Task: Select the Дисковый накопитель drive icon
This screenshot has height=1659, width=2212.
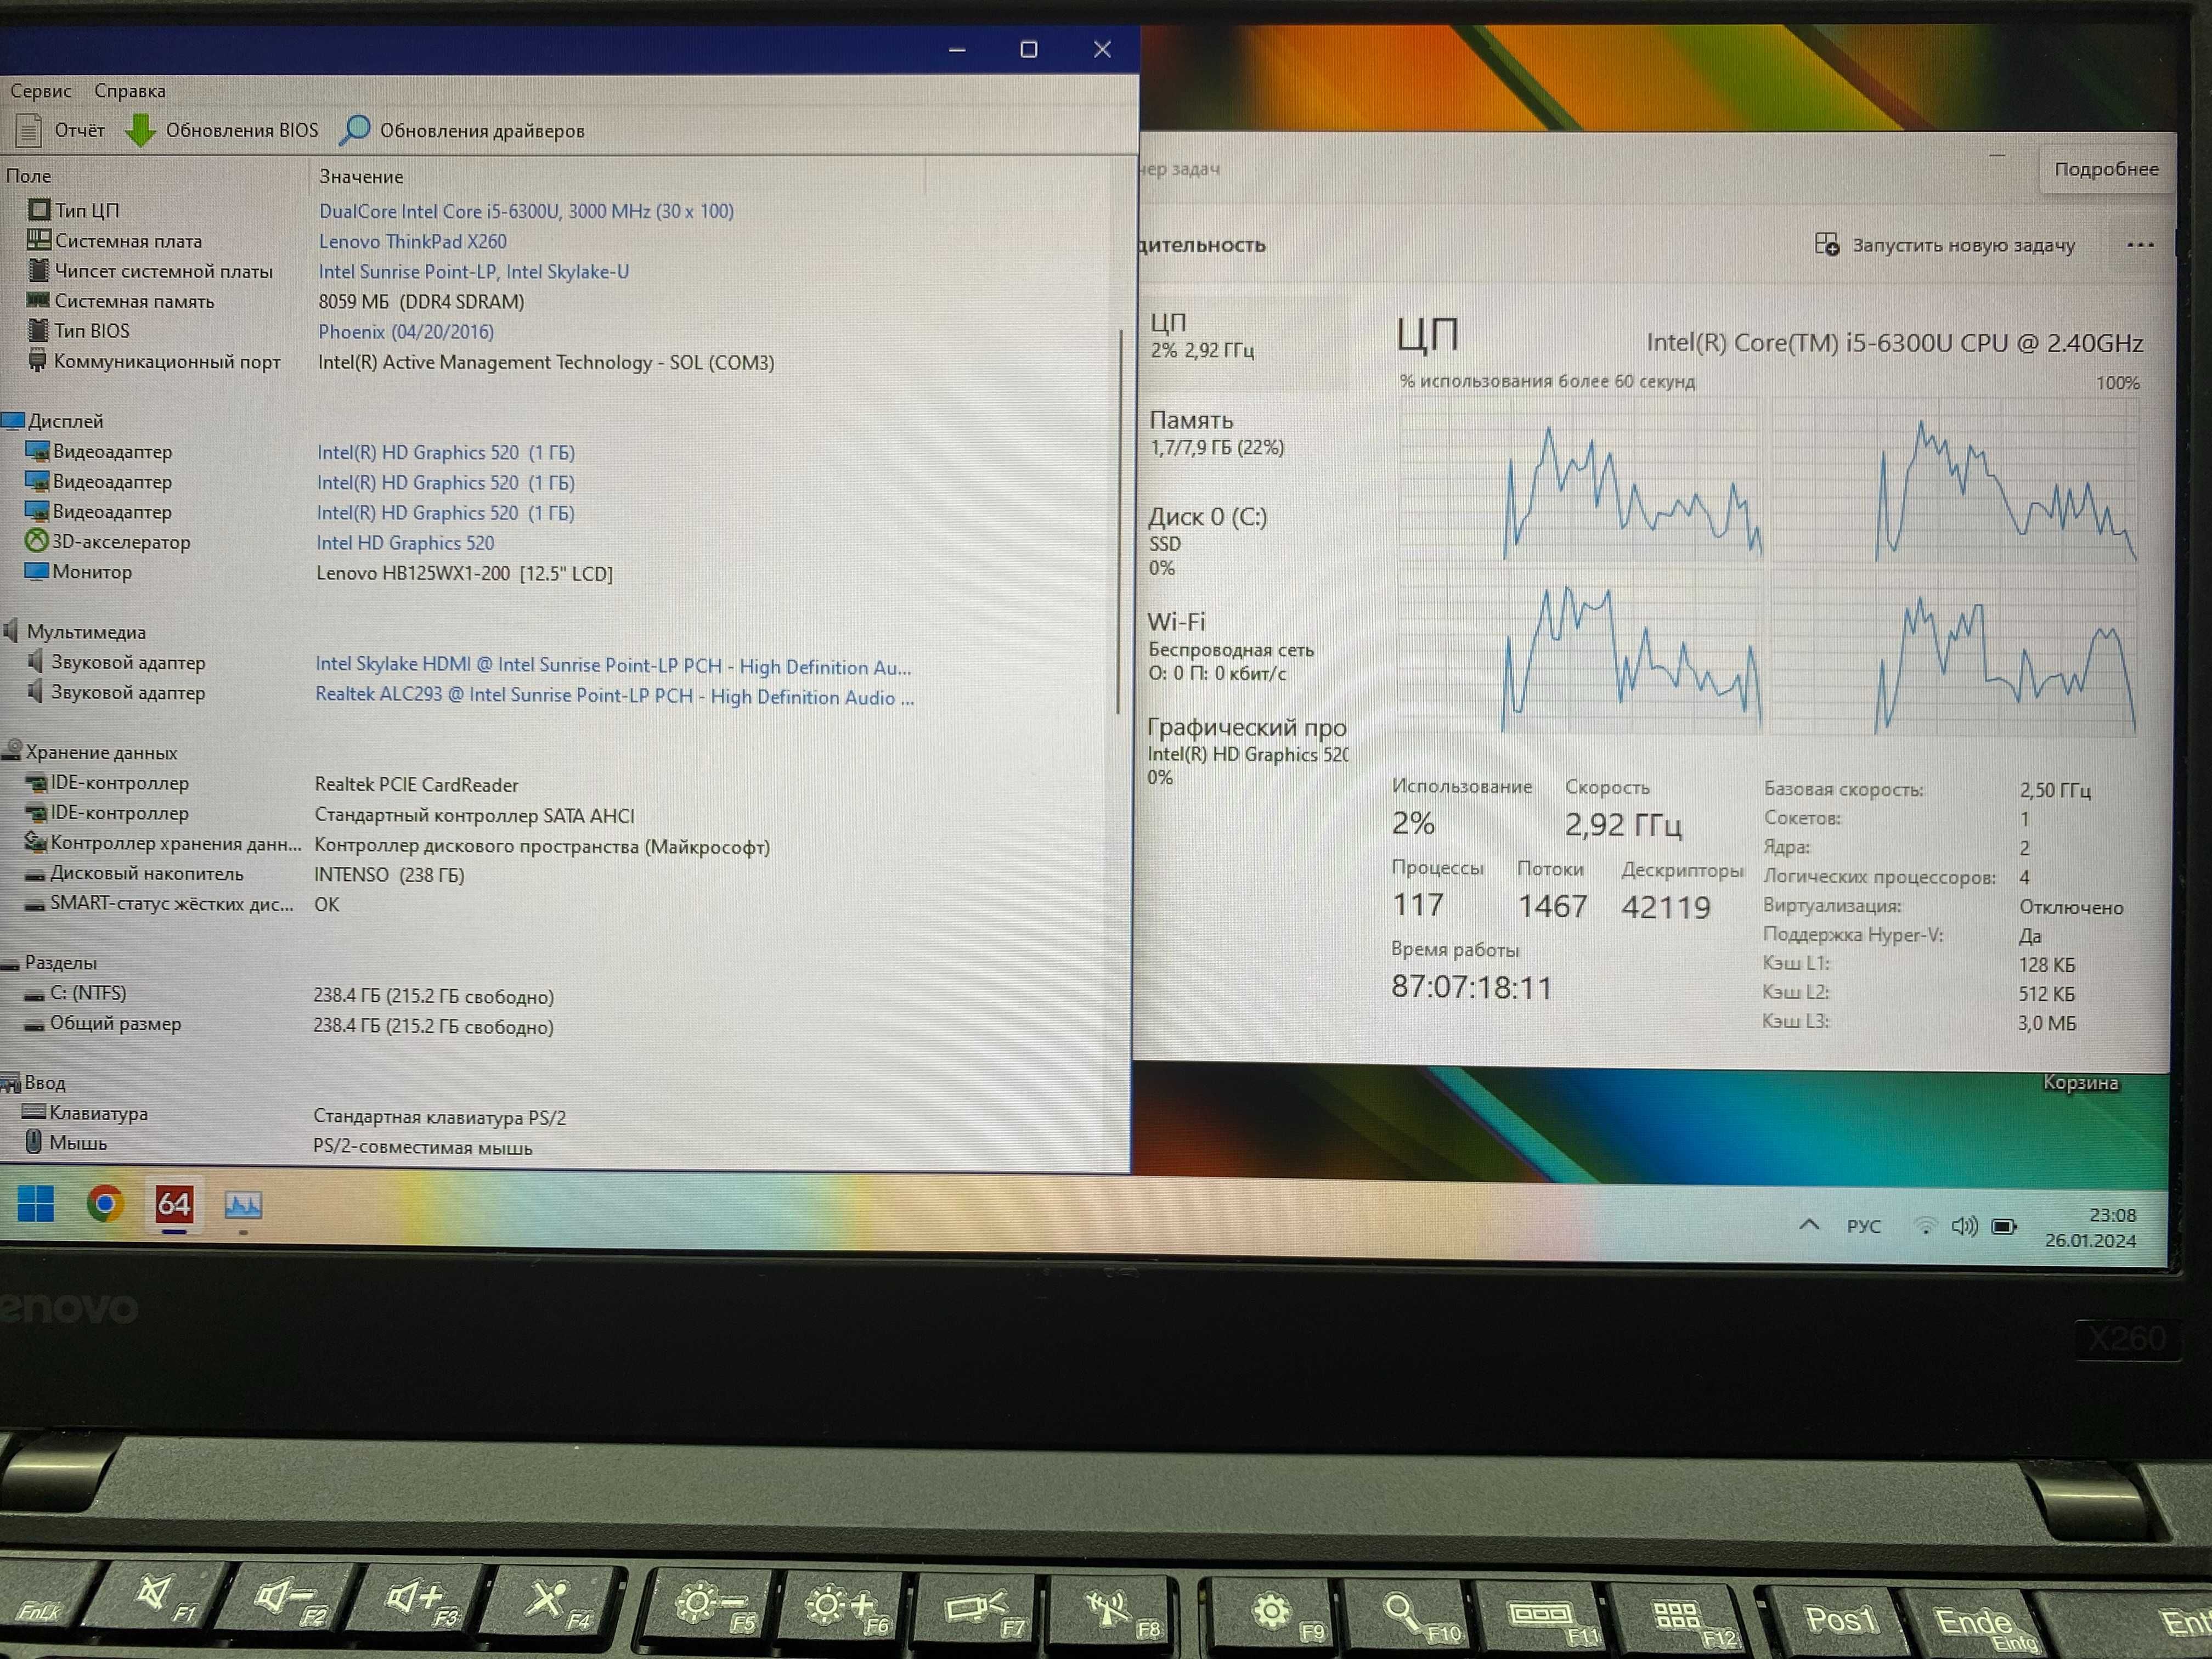Action: pyautogui.click(x=35, y=874)
